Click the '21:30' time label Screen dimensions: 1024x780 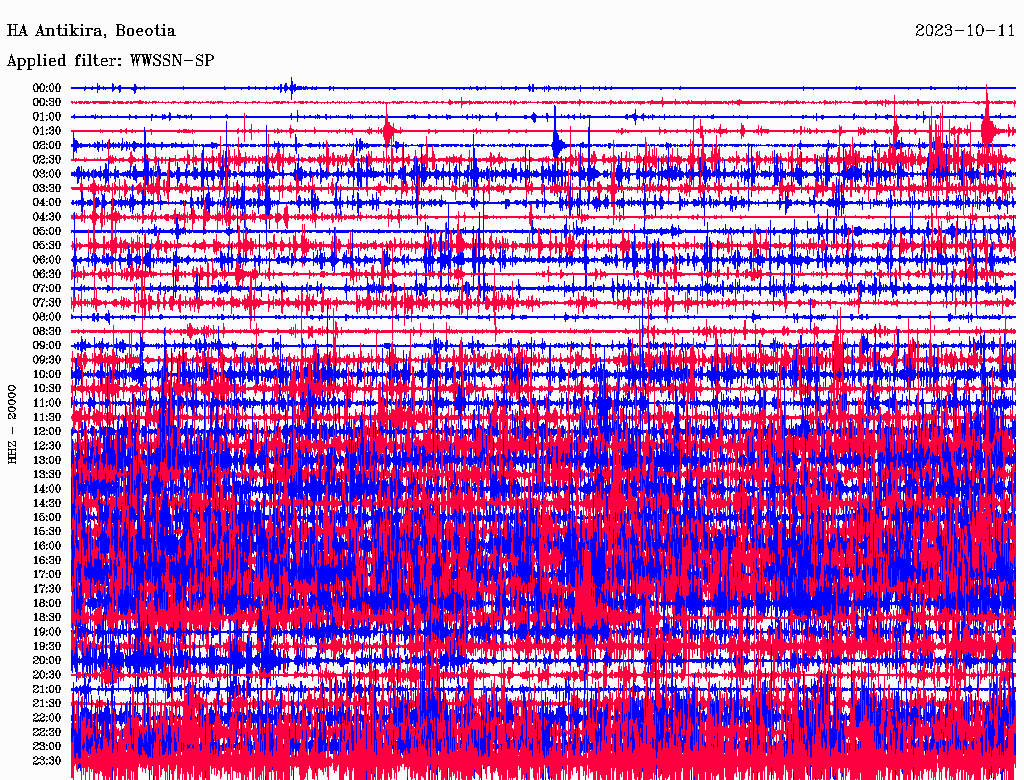point(47,703)
